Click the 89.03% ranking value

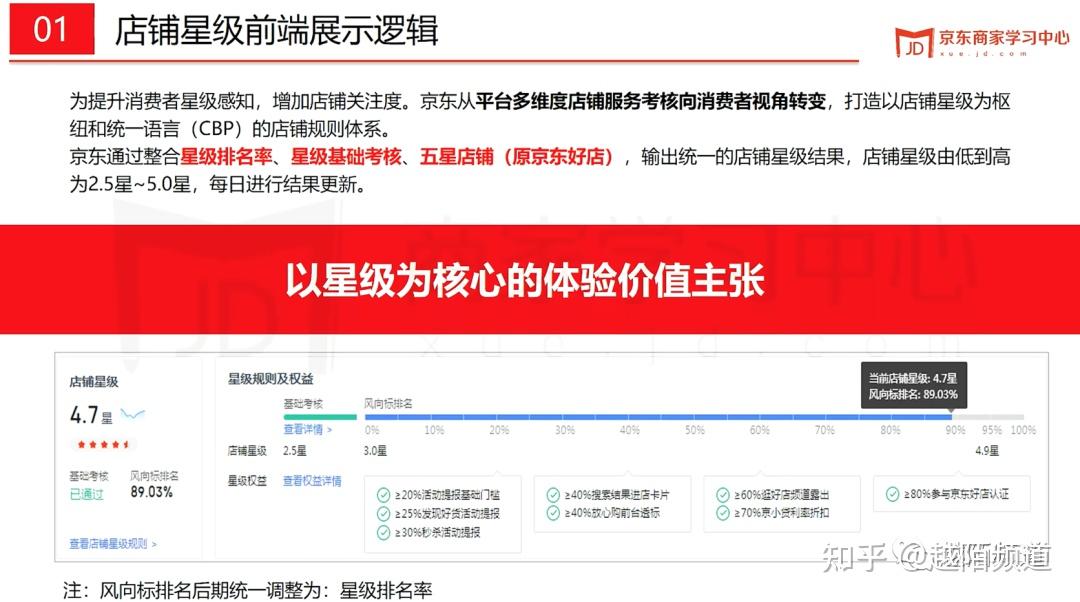click(152, 492)
